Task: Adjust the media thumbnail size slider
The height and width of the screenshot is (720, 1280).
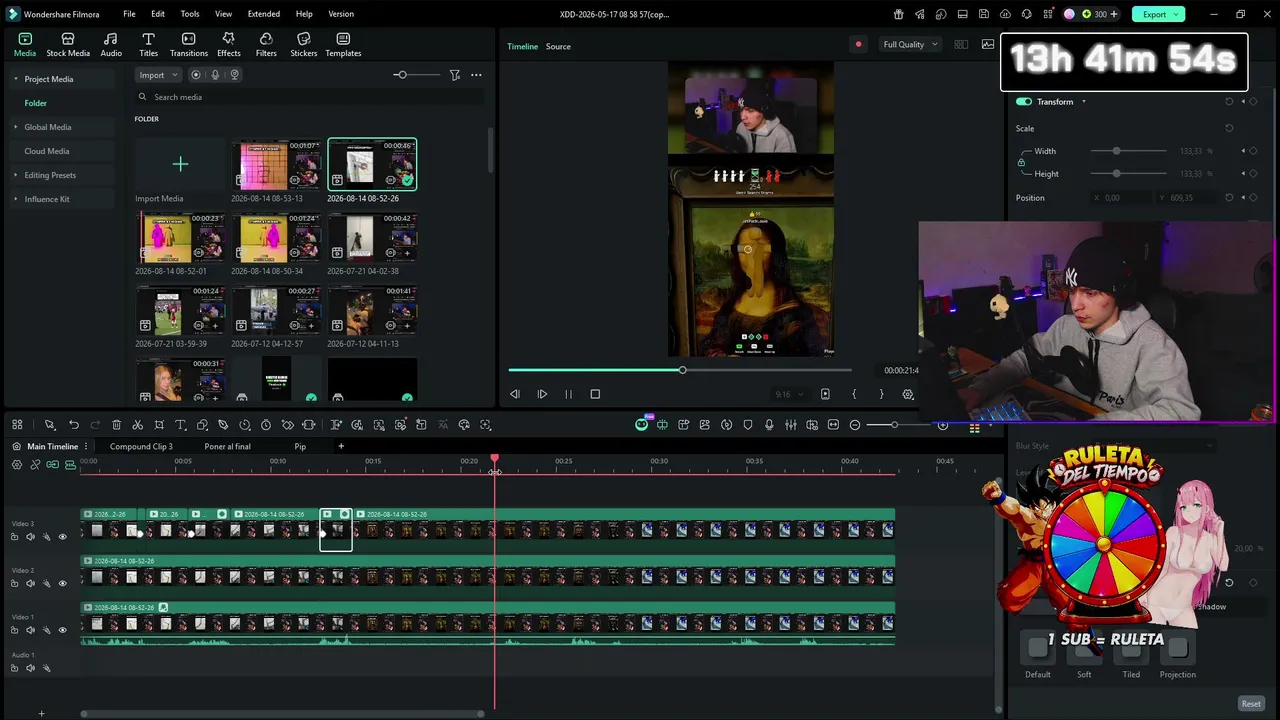Action: (401, 75)
